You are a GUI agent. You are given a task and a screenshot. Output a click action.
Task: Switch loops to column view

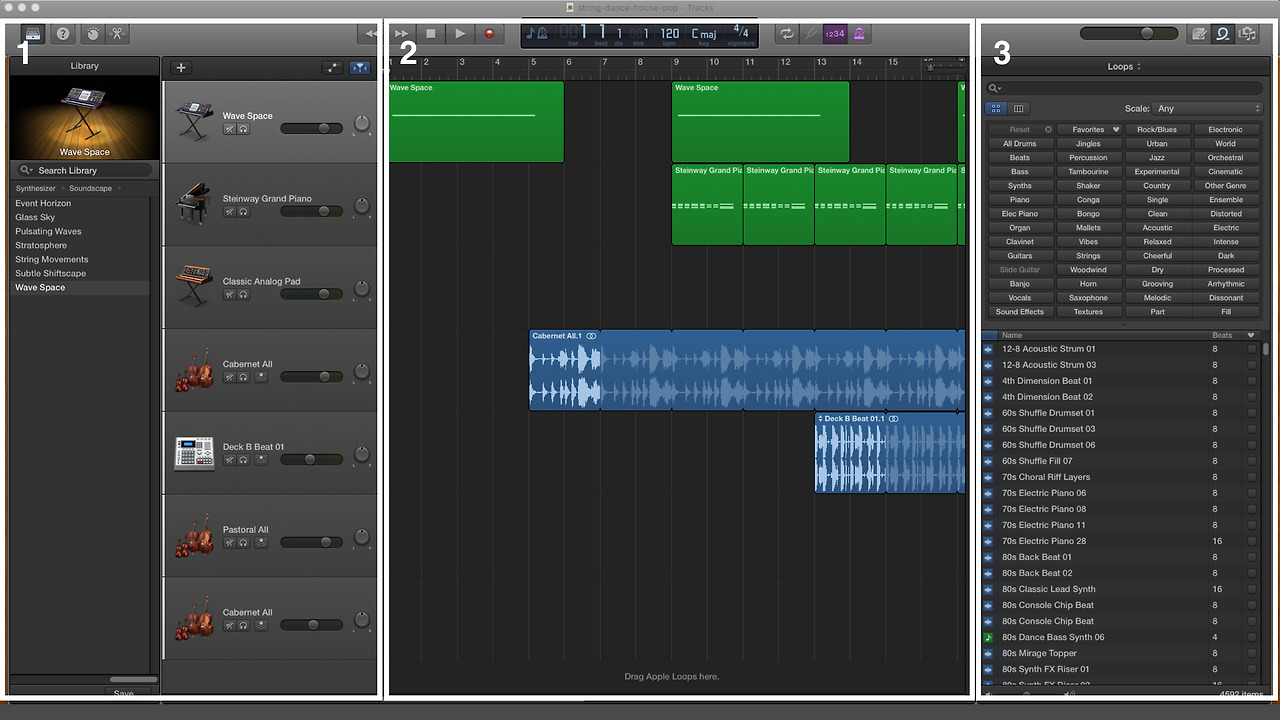click(1019, 108)
